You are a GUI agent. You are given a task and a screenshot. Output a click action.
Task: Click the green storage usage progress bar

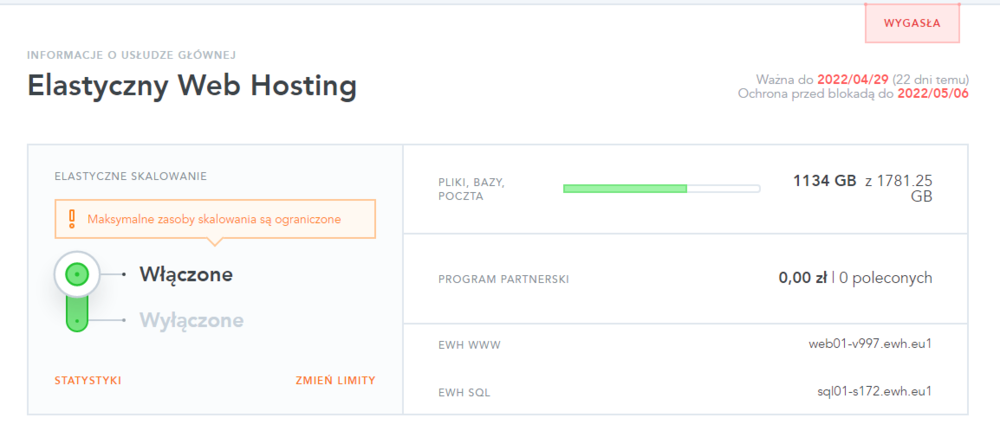click(x=661, y=188)
